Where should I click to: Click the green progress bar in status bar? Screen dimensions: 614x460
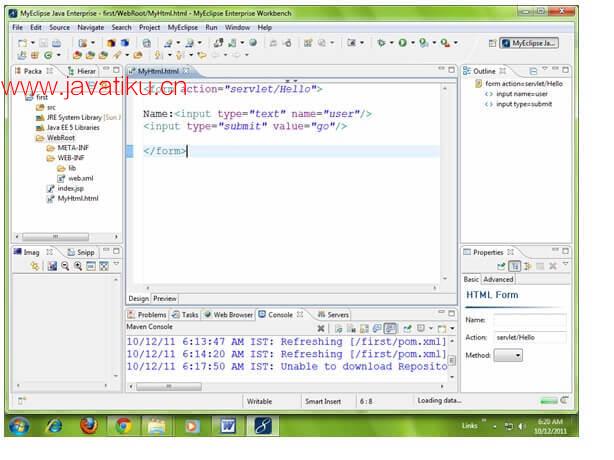(549, 401)
